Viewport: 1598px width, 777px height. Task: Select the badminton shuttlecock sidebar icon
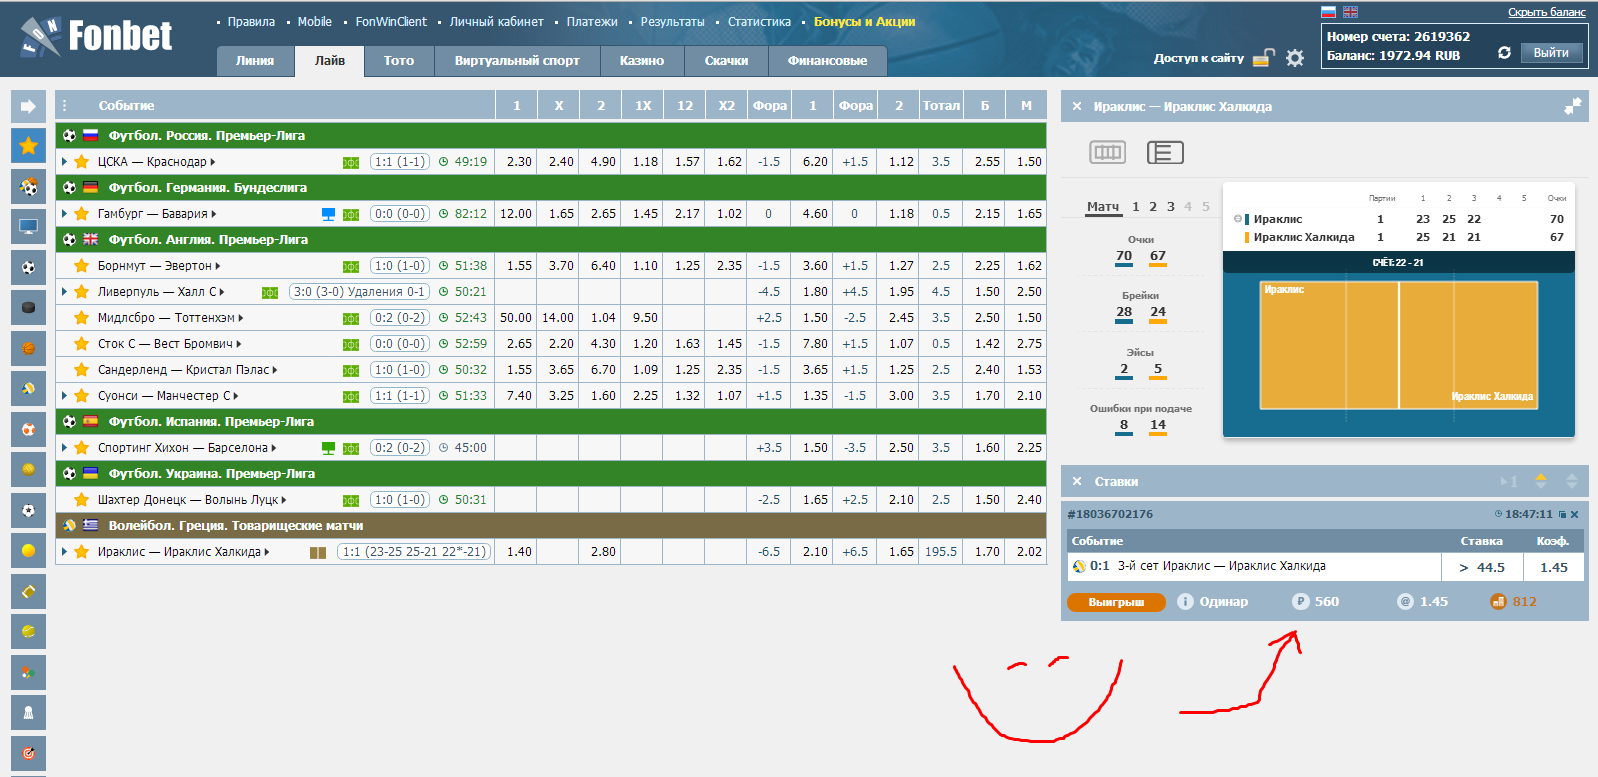(x=28, y=712)
